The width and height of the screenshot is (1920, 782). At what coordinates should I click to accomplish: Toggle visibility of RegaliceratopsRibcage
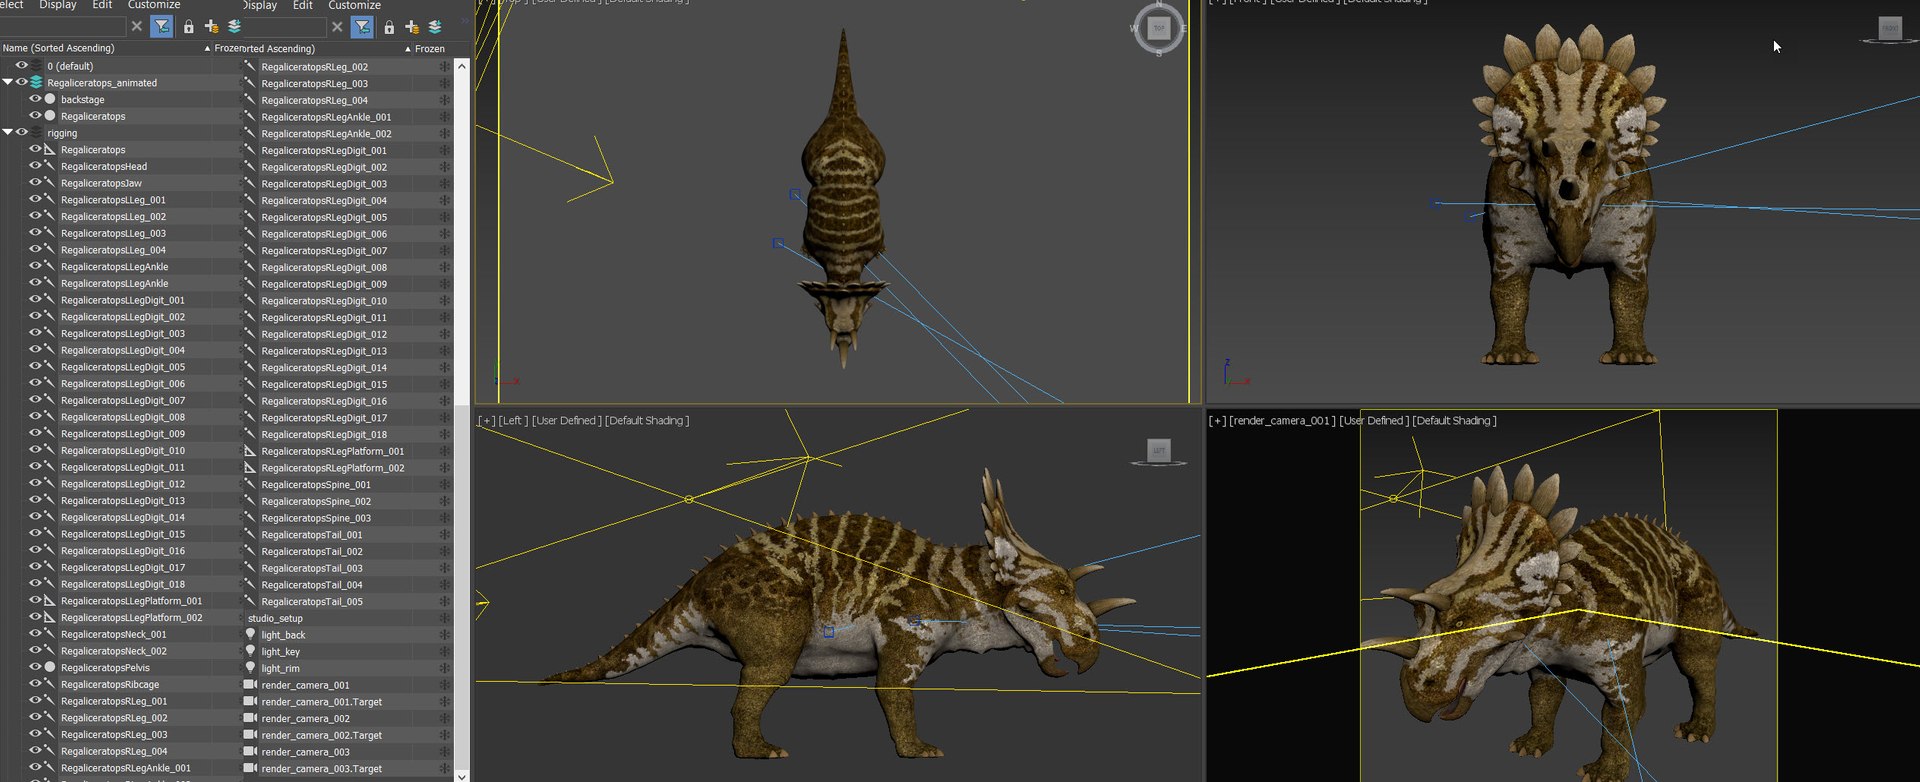tap(35, 684)
